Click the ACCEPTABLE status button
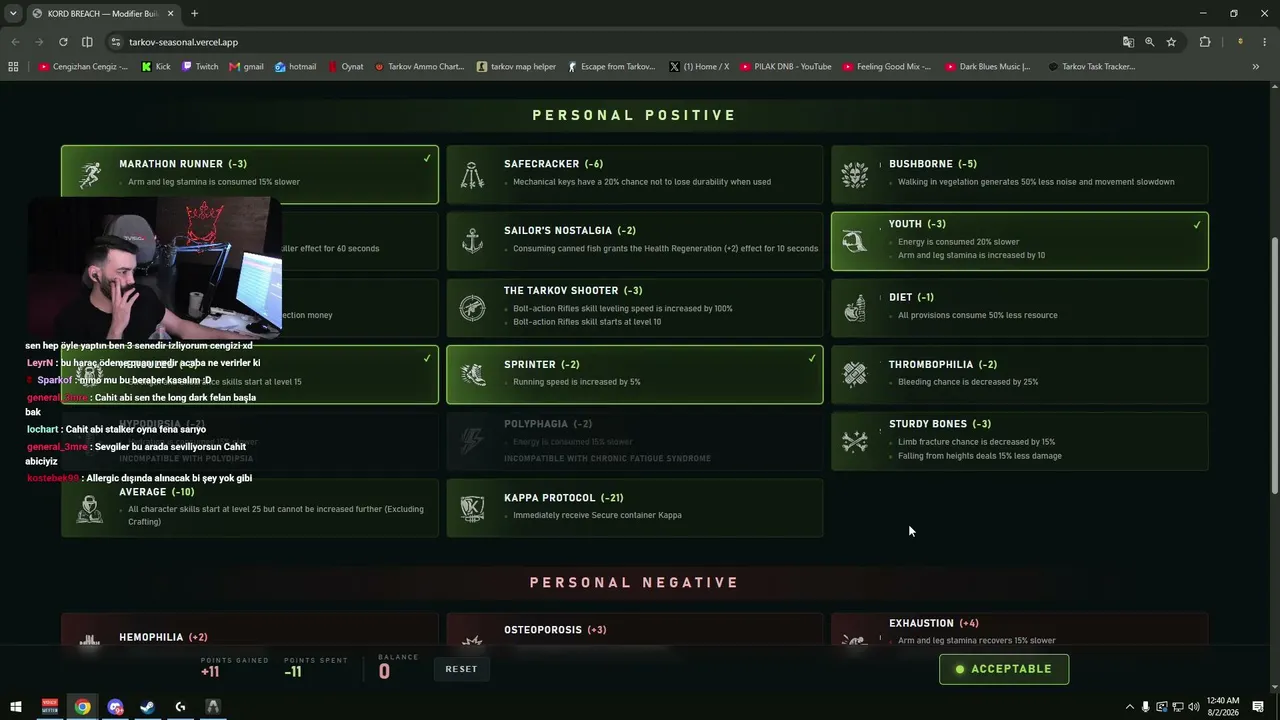 (1004, 669)
